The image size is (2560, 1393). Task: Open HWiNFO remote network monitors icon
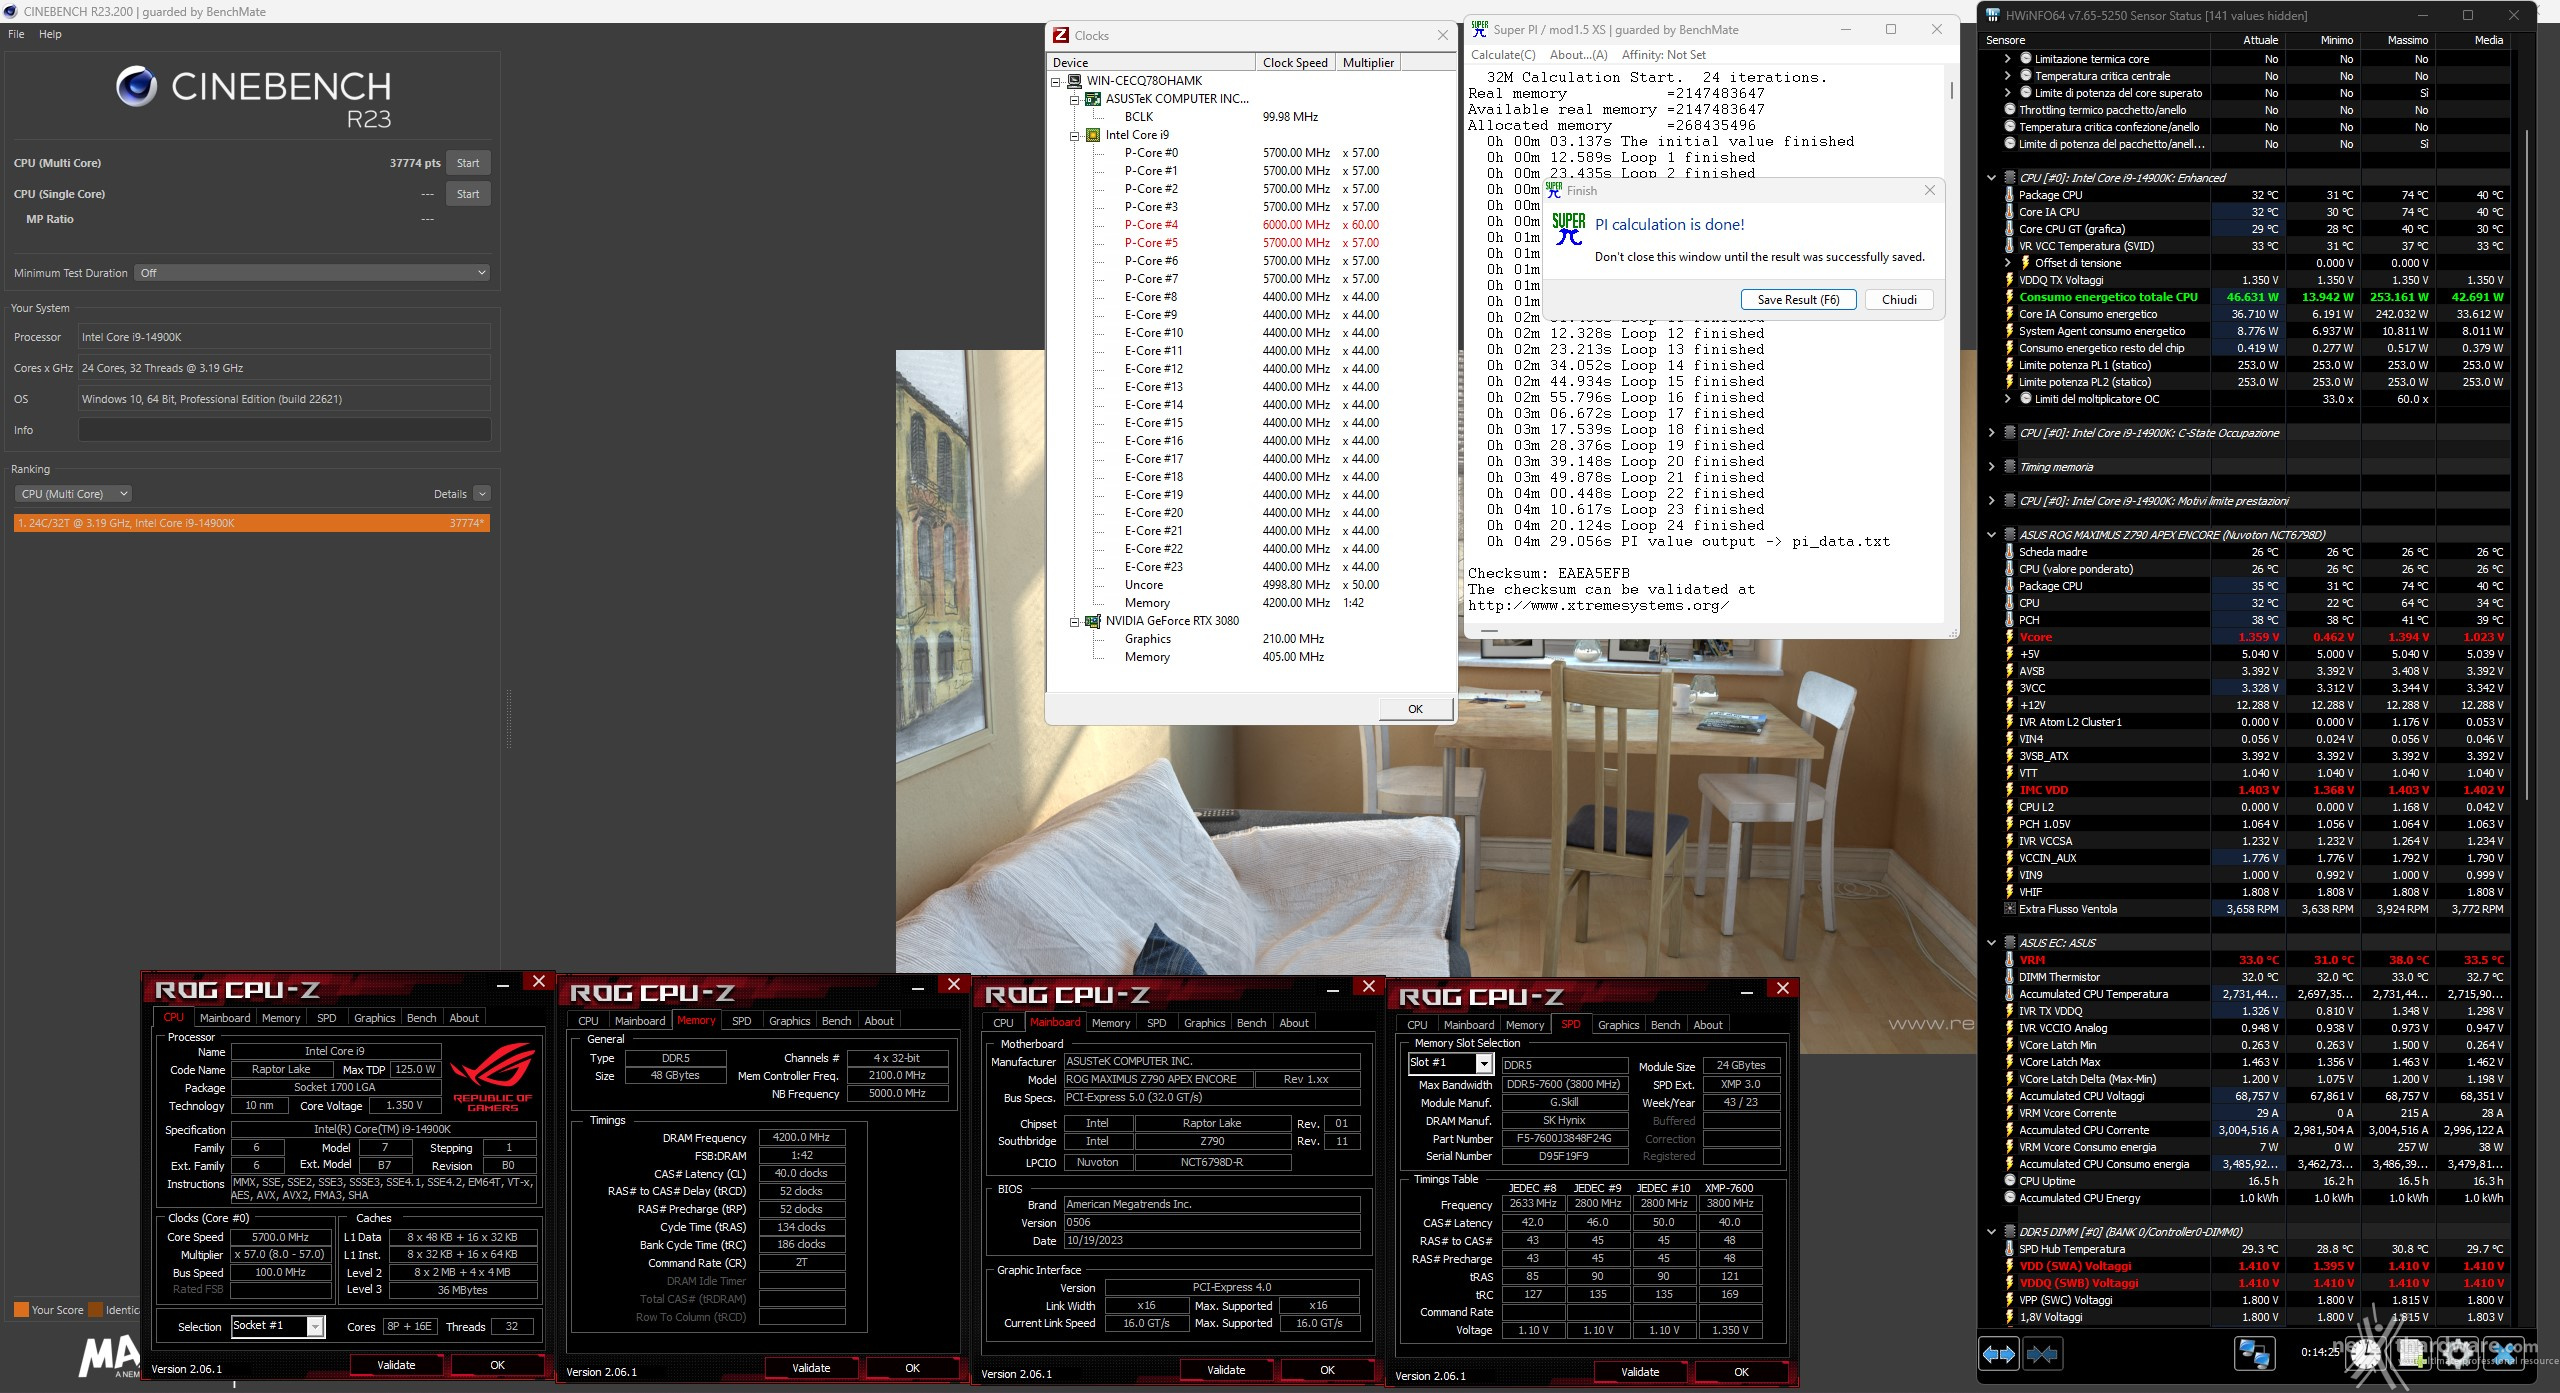pyautogui.click(x=2254, y=1353)
